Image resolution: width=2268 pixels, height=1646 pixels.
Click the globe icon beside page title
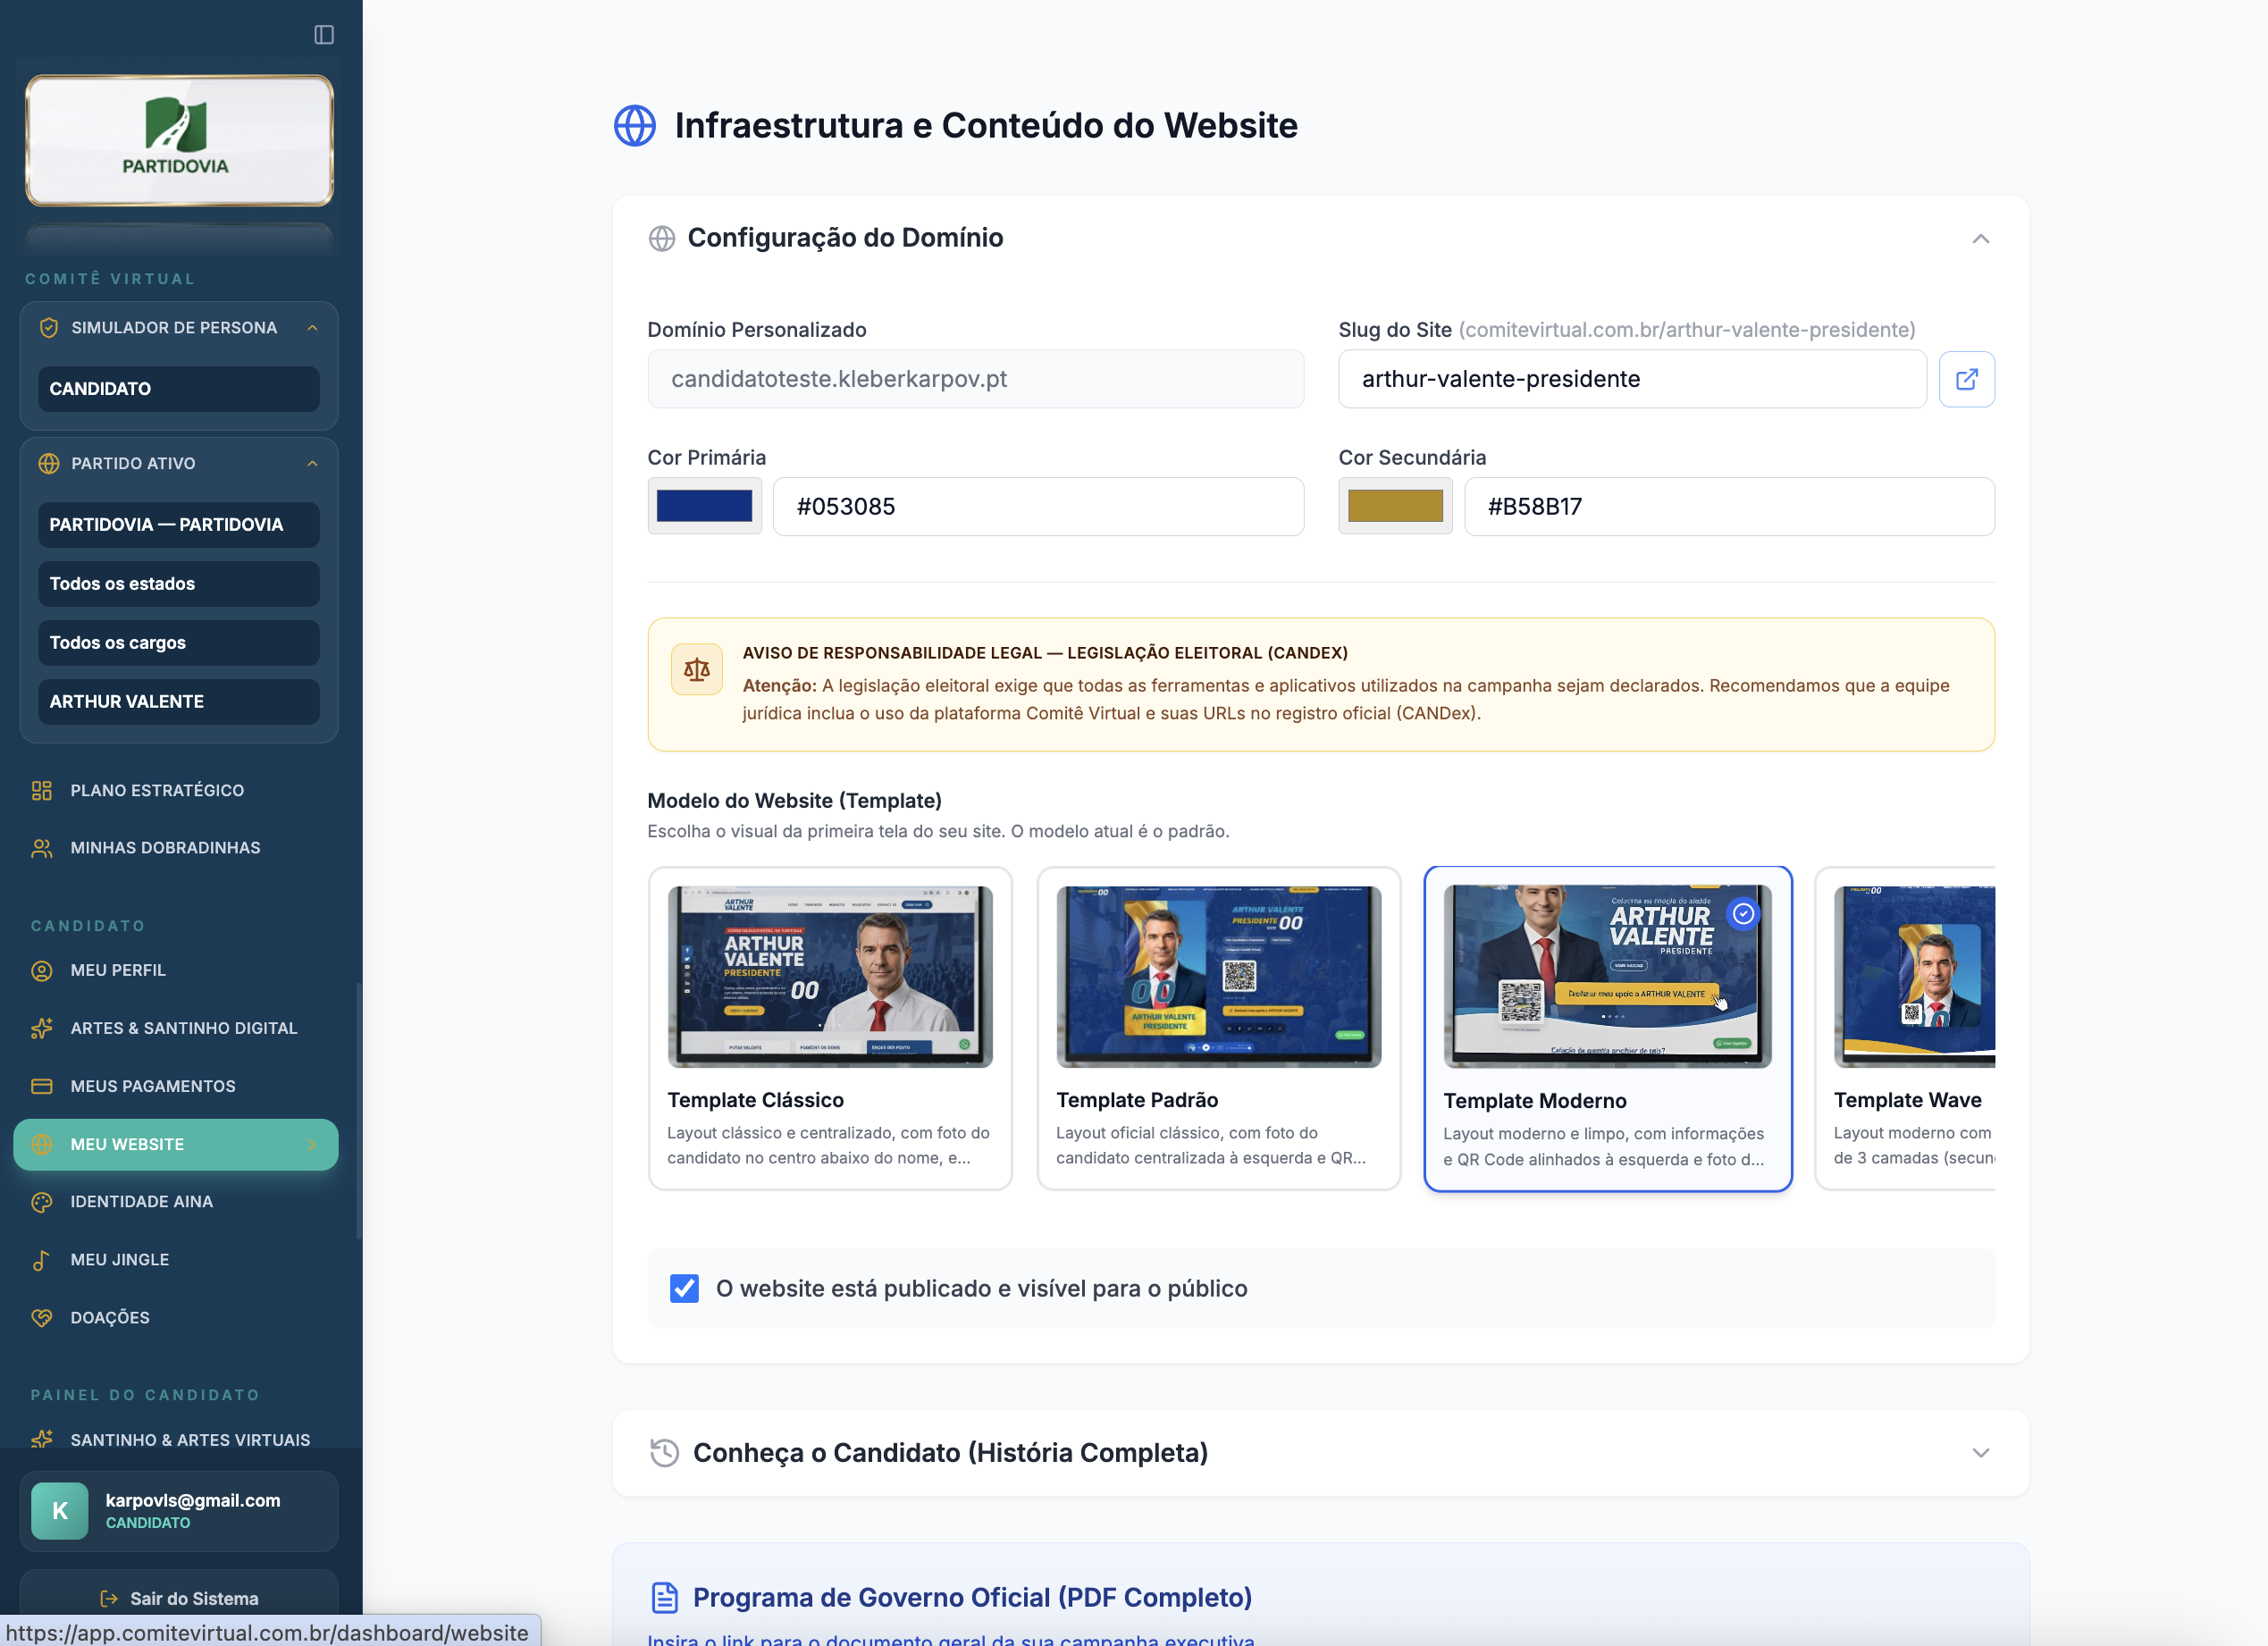pyautogui.click(x=635, y=126)
